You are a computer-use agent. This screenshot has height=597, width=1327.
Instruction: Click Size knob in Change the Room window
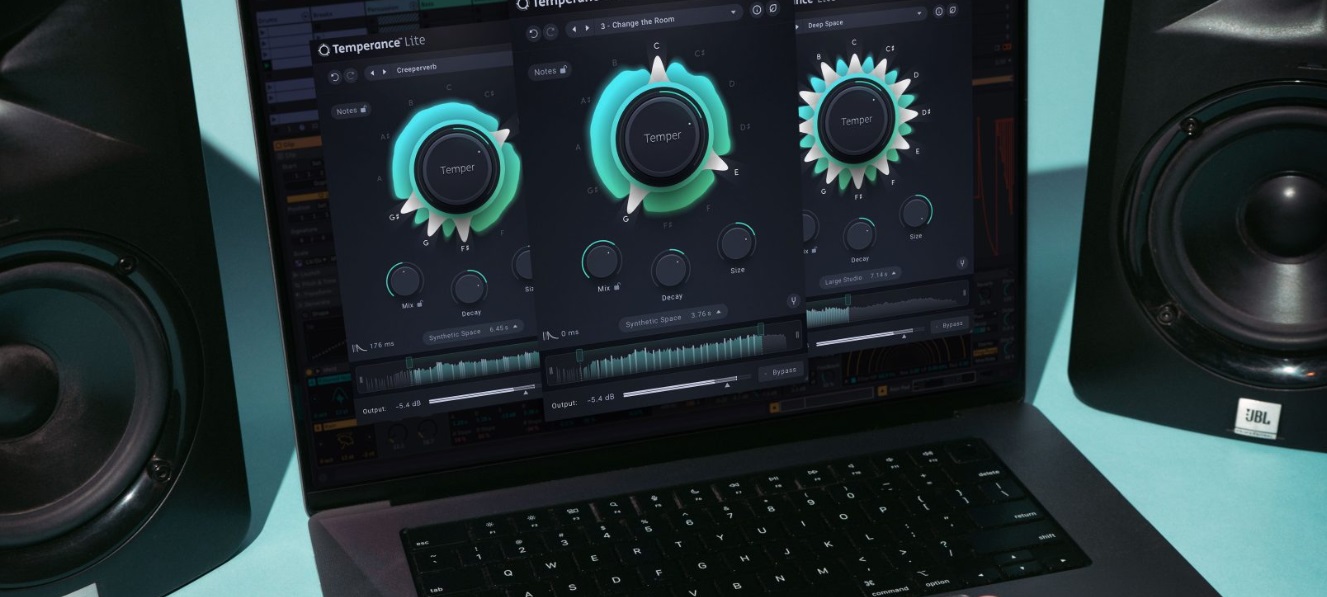tap(736, 242)
